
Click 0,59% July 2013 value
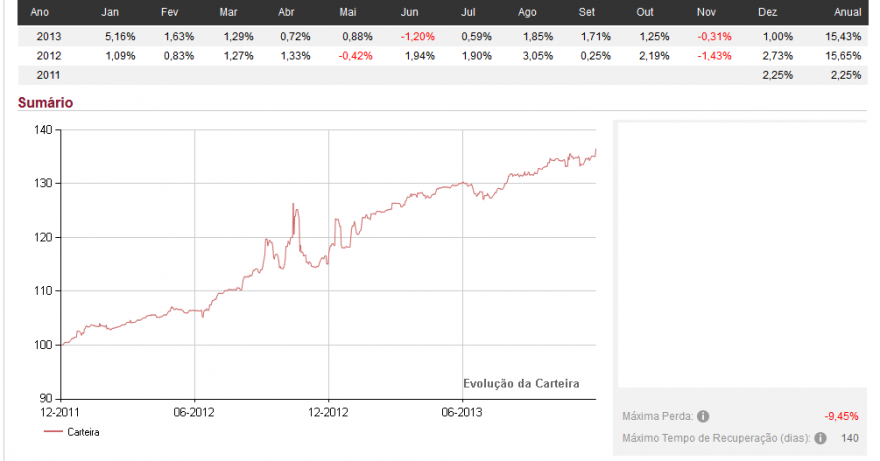476,36
